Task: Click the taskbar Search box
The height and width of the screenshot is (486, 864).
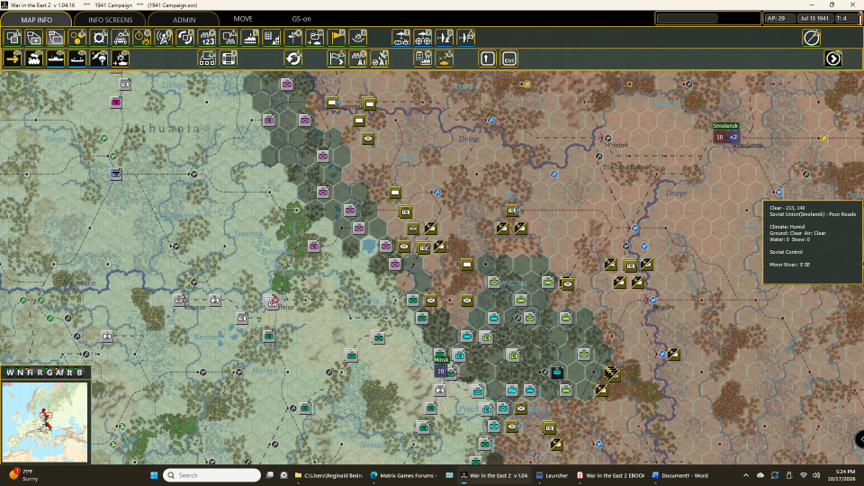Action: pos(212,475)
